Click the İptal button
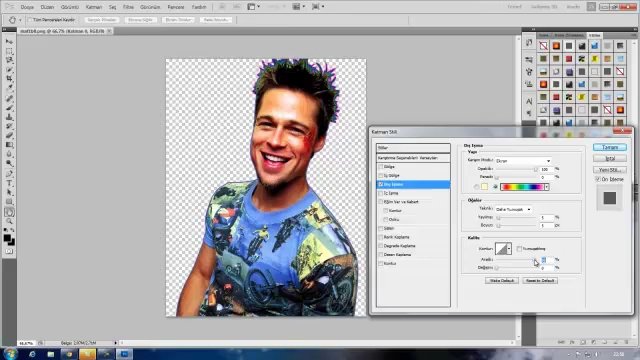The width and height of the screenshot is (640, 360). (x=610, y=158)
